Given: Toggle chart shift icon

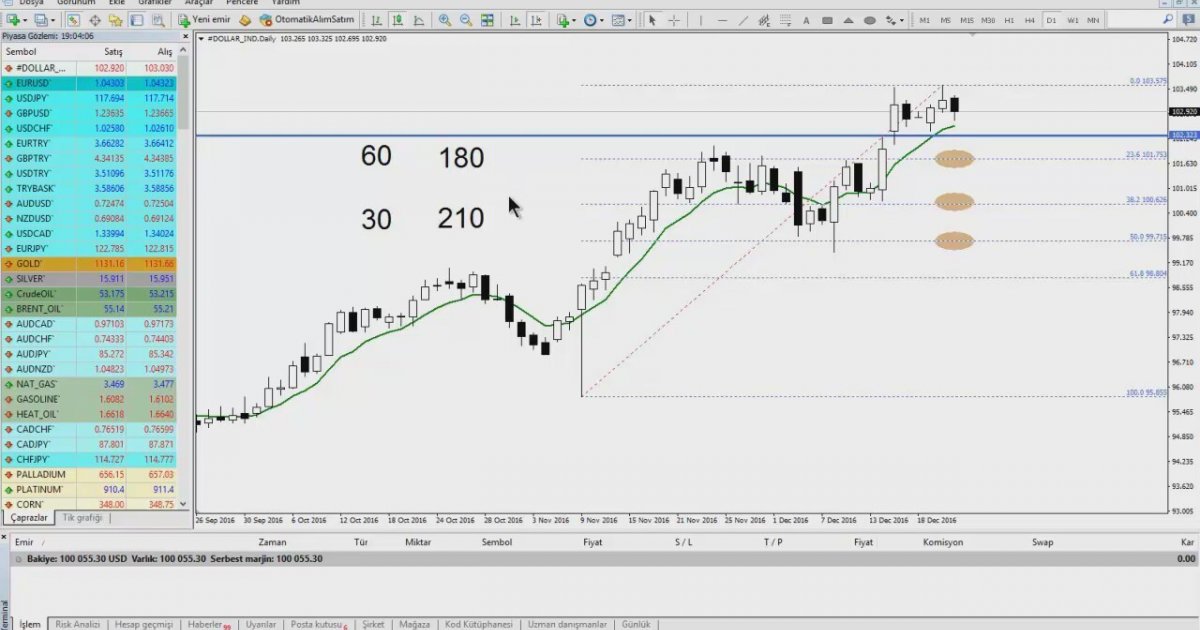Looking at the screenshot, I should tap(535, 20).
